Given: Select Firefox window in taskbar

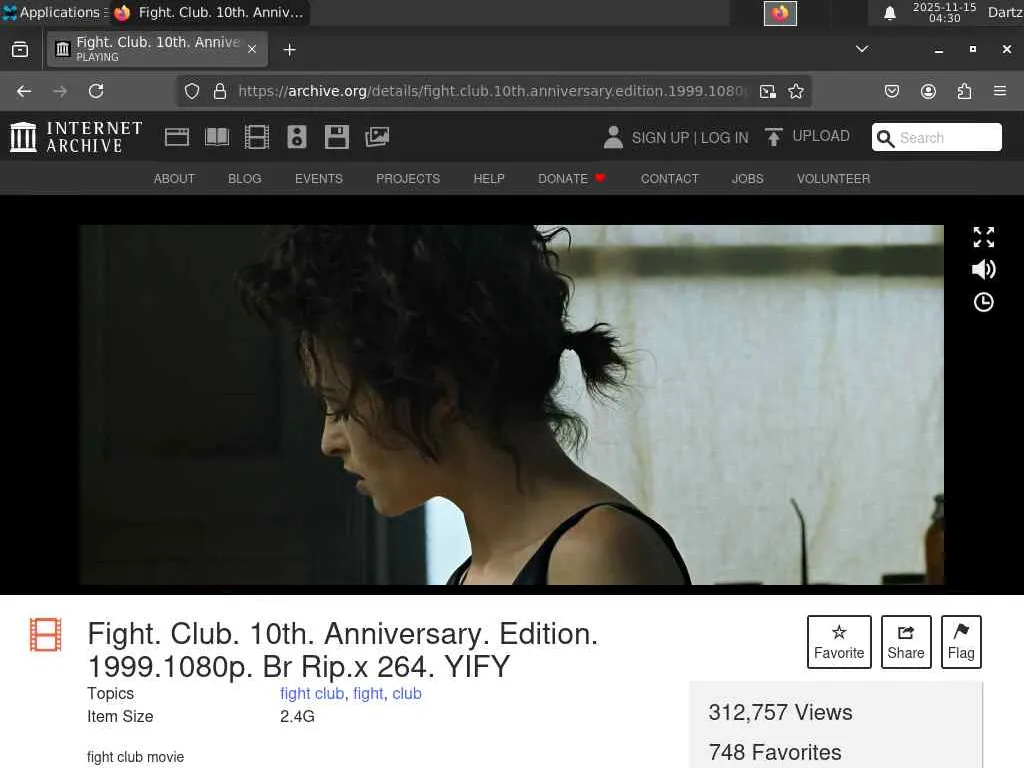Looking at the screenshot, I should coord(209,12).
